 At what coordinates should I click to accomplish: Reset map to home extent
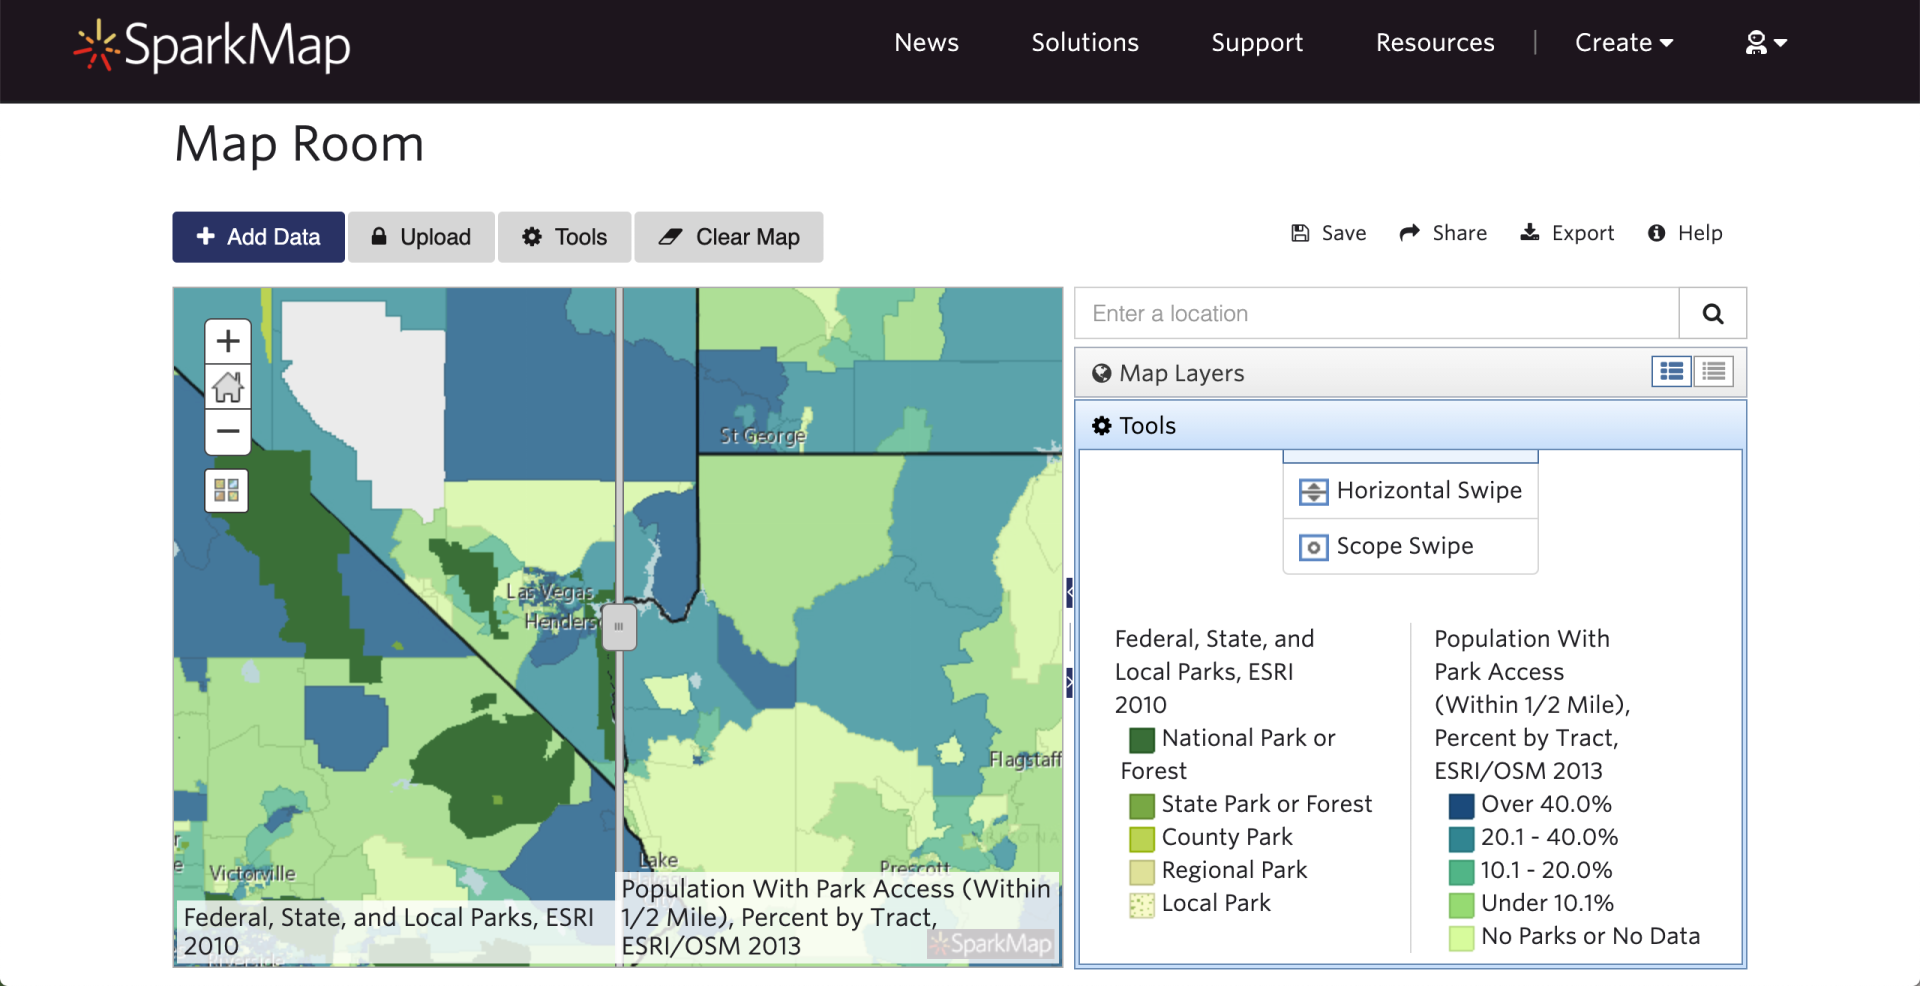[228, 387]
